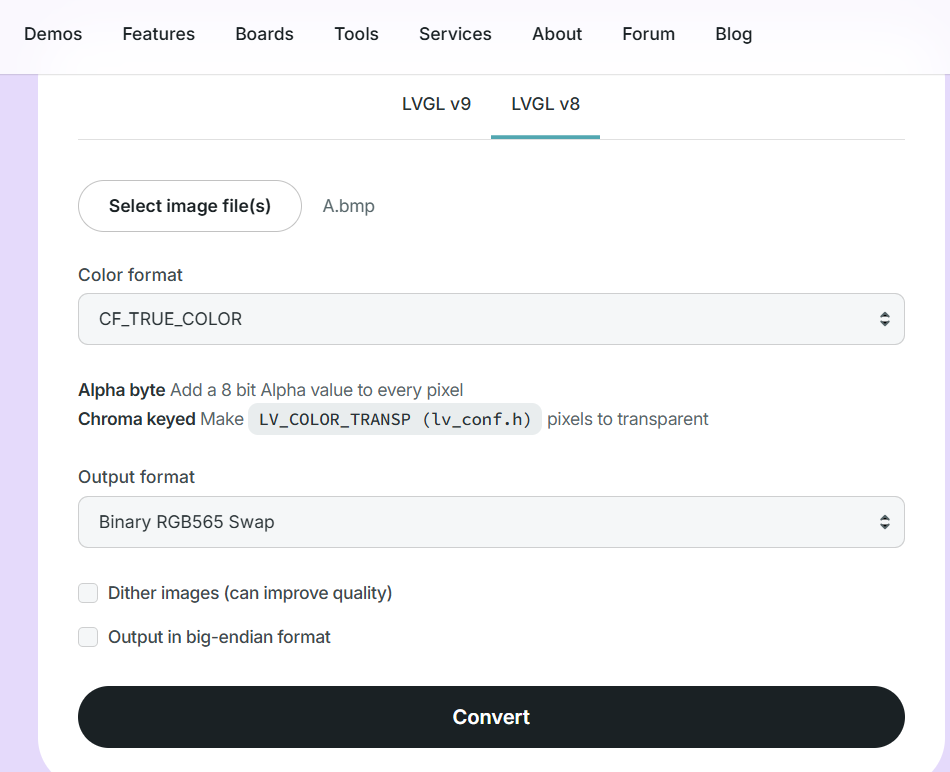Open the Tools navigation item
Viewport: 950px width, 772px height.
pyautogui.click(x=356, y=34)
